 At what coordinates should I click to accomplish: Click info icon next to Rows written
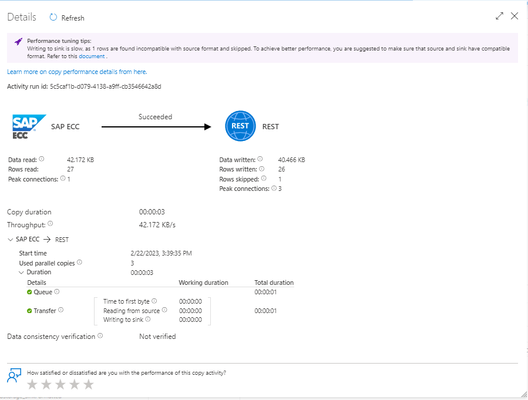click(262, 169)
